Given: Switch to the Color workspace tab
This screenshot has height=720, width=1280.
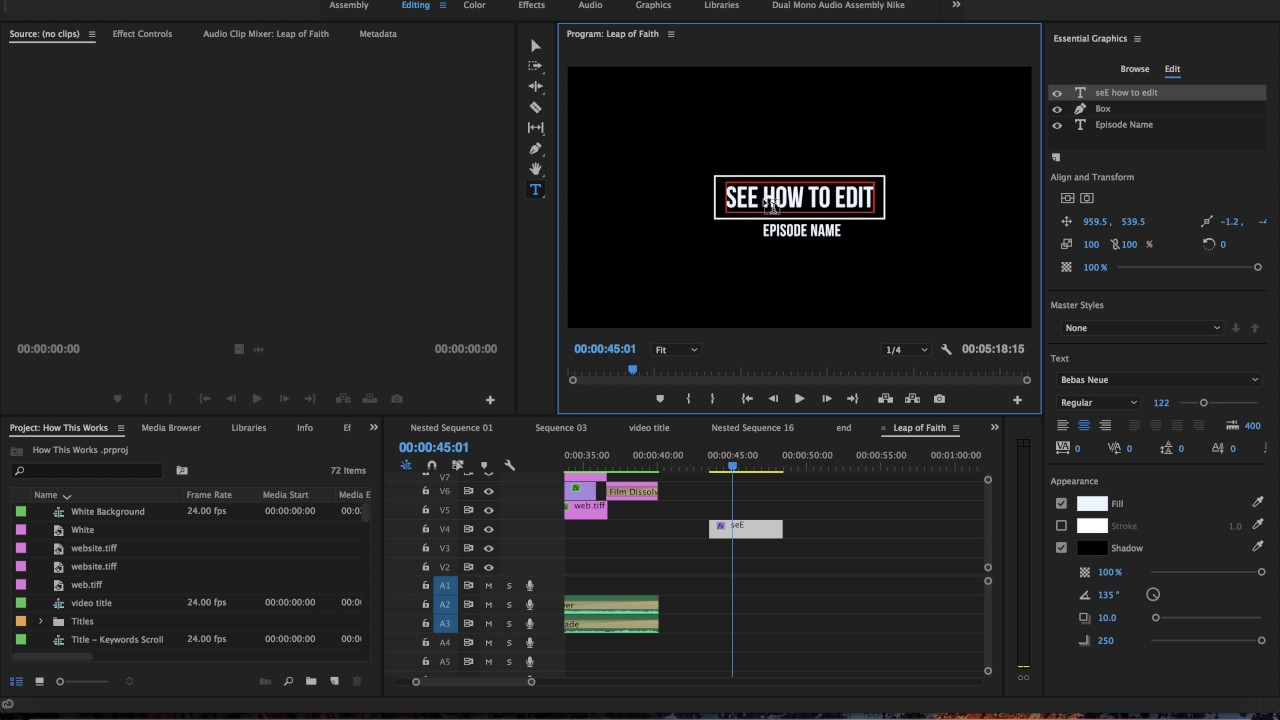Looking at the screenshot, I should [474, 5].
